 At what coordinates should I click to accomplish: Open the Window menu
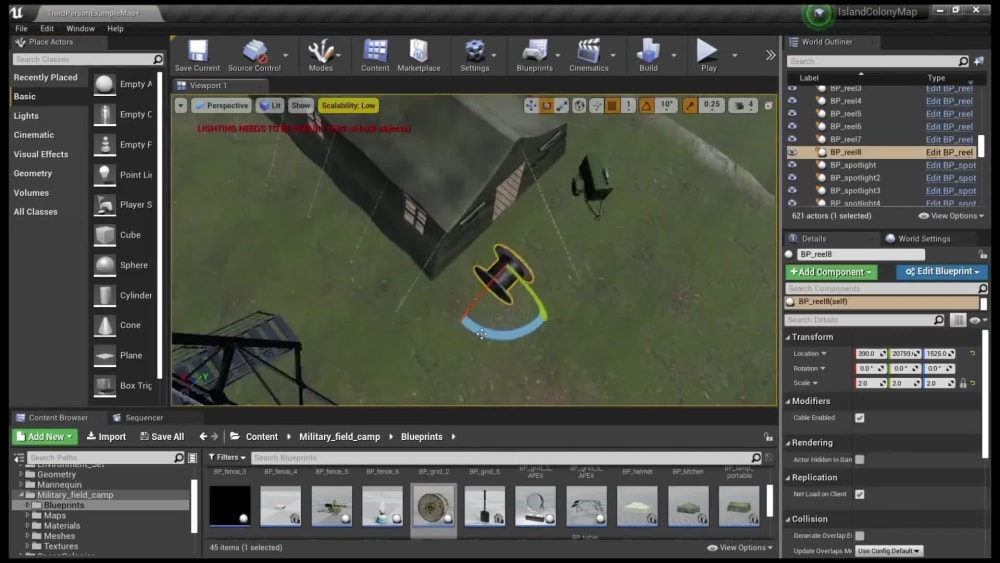tap(80, 29)
